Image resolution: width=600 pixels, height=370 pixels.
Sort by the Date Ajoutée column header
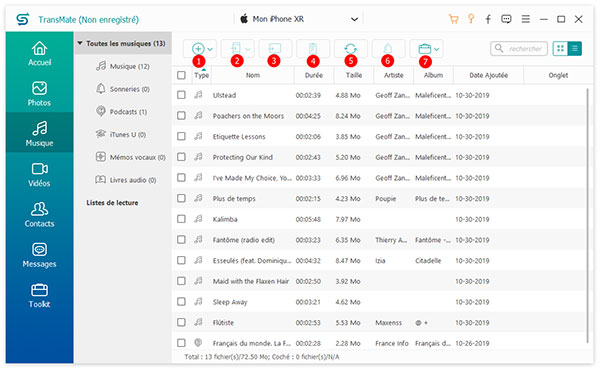tap(489, 75)
